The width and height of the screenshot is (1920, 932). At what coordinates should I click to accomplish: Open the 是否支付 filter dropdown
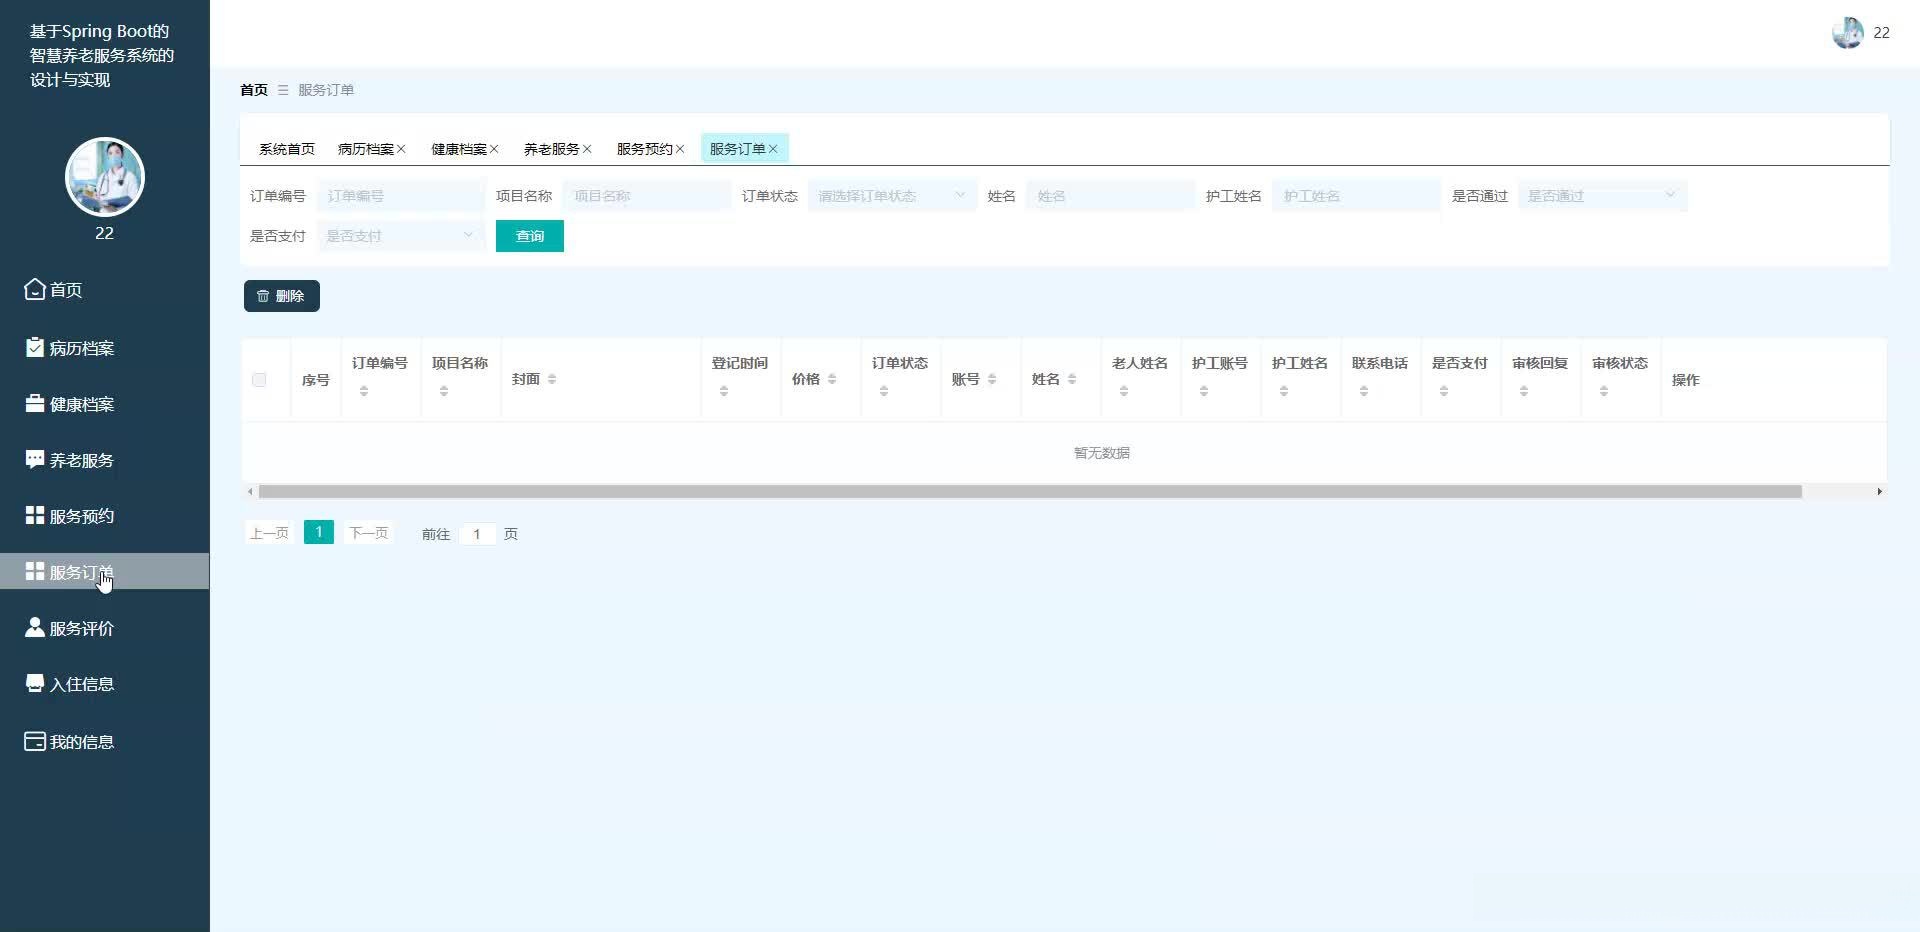(400, 236)
